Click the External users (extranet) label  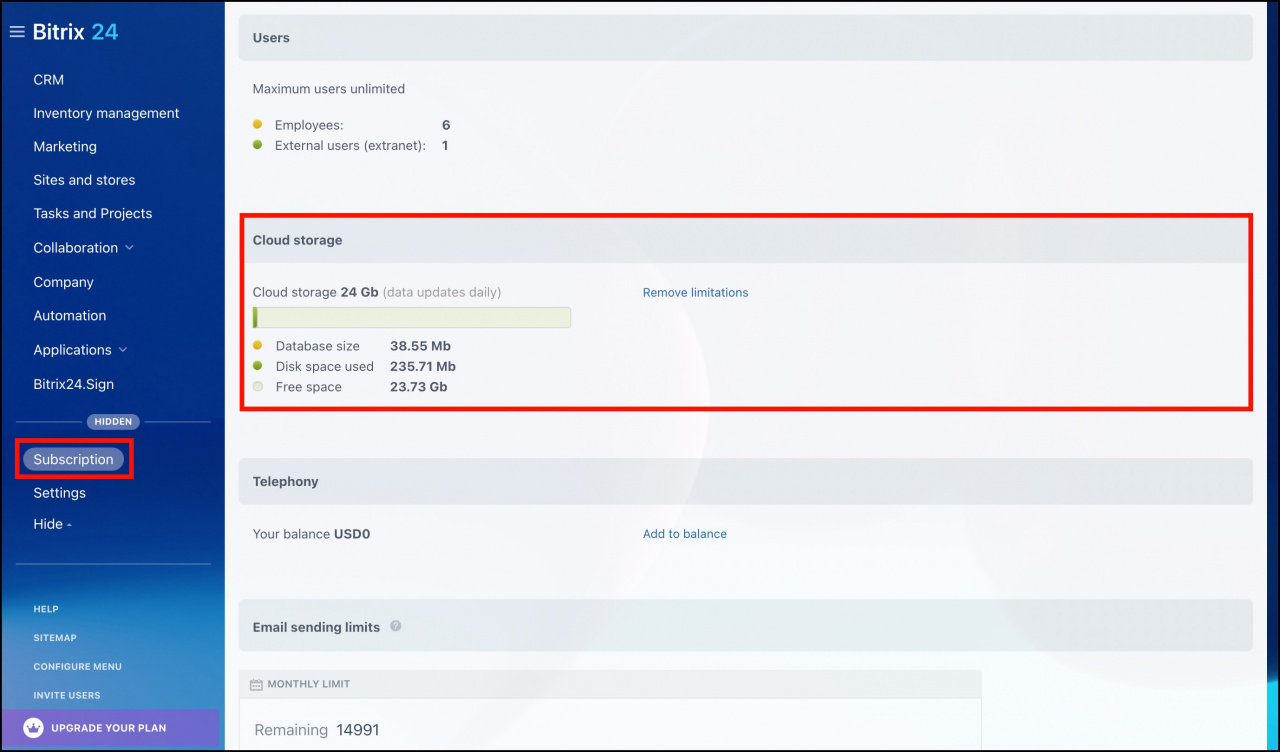click(x=350, y=146)
